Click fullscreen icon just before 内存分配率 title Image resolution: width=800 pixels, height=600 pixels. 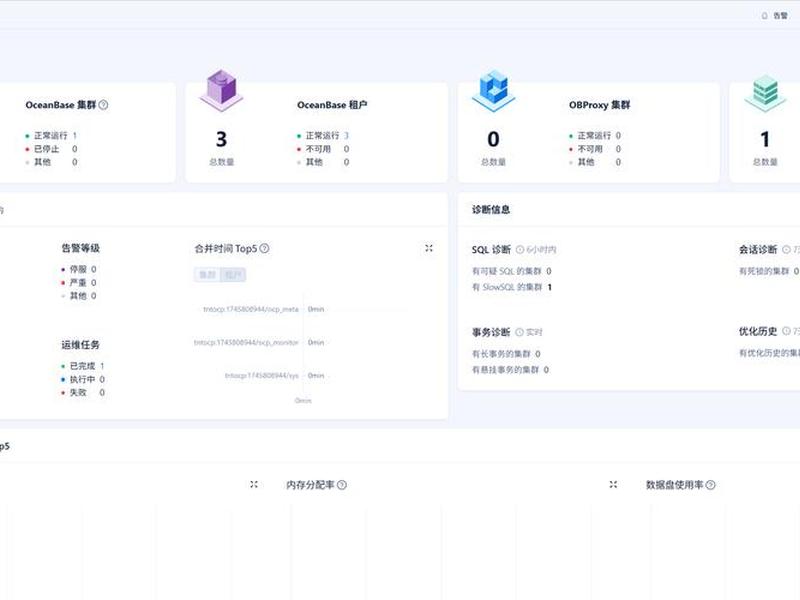(254, 484)
